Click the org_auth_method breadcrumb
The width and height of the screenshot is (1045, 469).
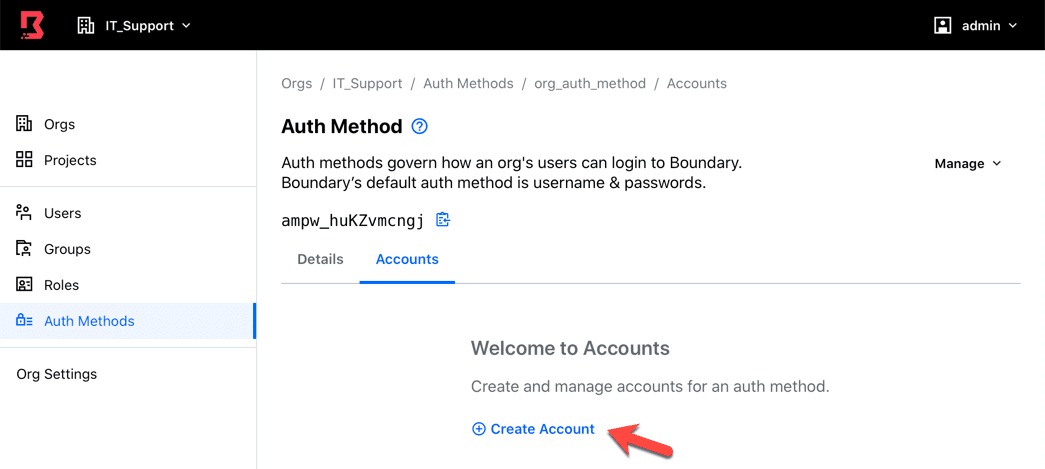(x=590, y=83)
